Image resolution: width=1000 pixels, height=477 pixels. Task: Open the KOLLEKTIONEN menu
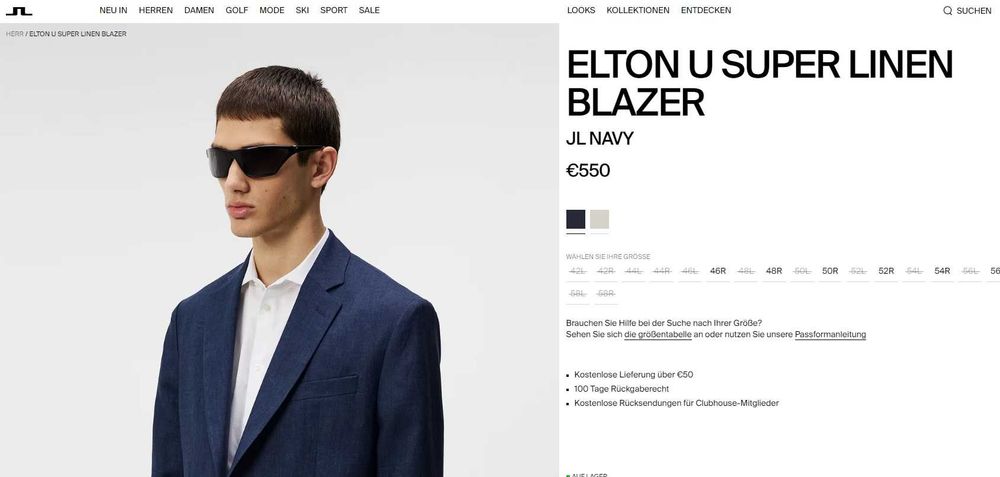pos(638,10)
